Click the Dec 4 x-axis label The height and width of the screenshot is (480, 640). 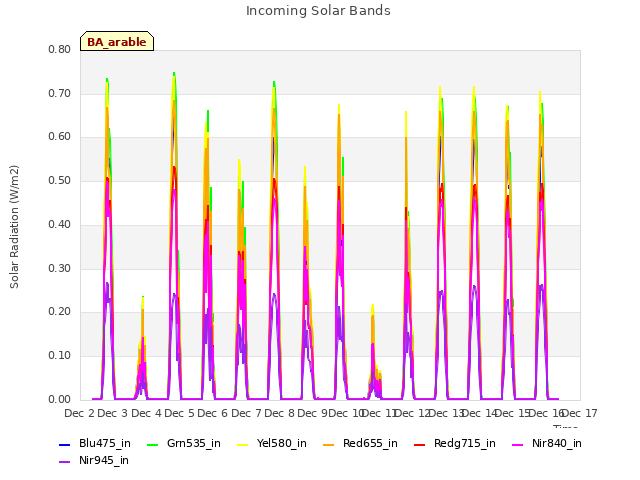tap(147, 413)
